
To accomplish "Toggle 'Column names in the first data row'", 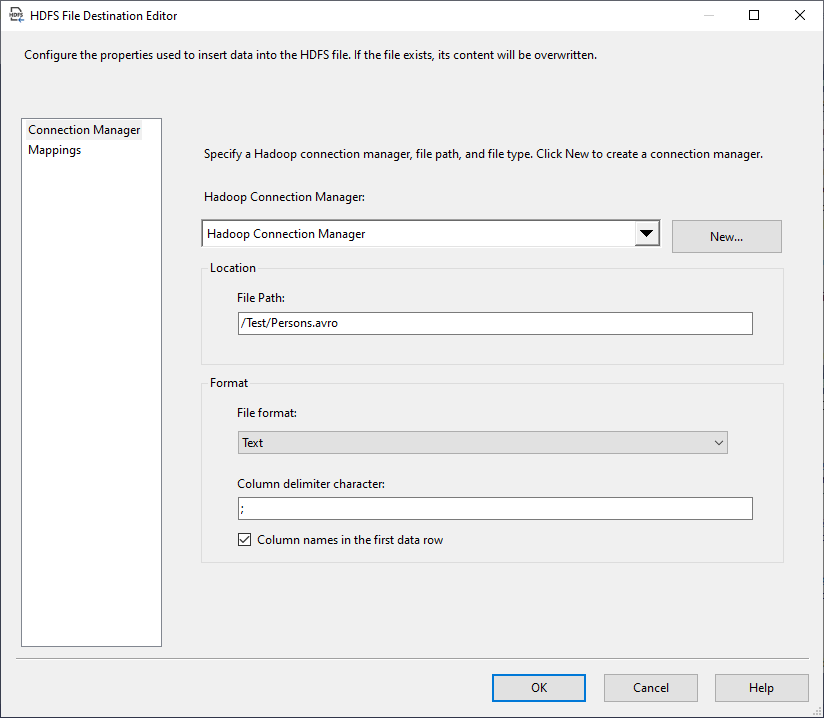I will pyautogui.click(x=245, y=539).
